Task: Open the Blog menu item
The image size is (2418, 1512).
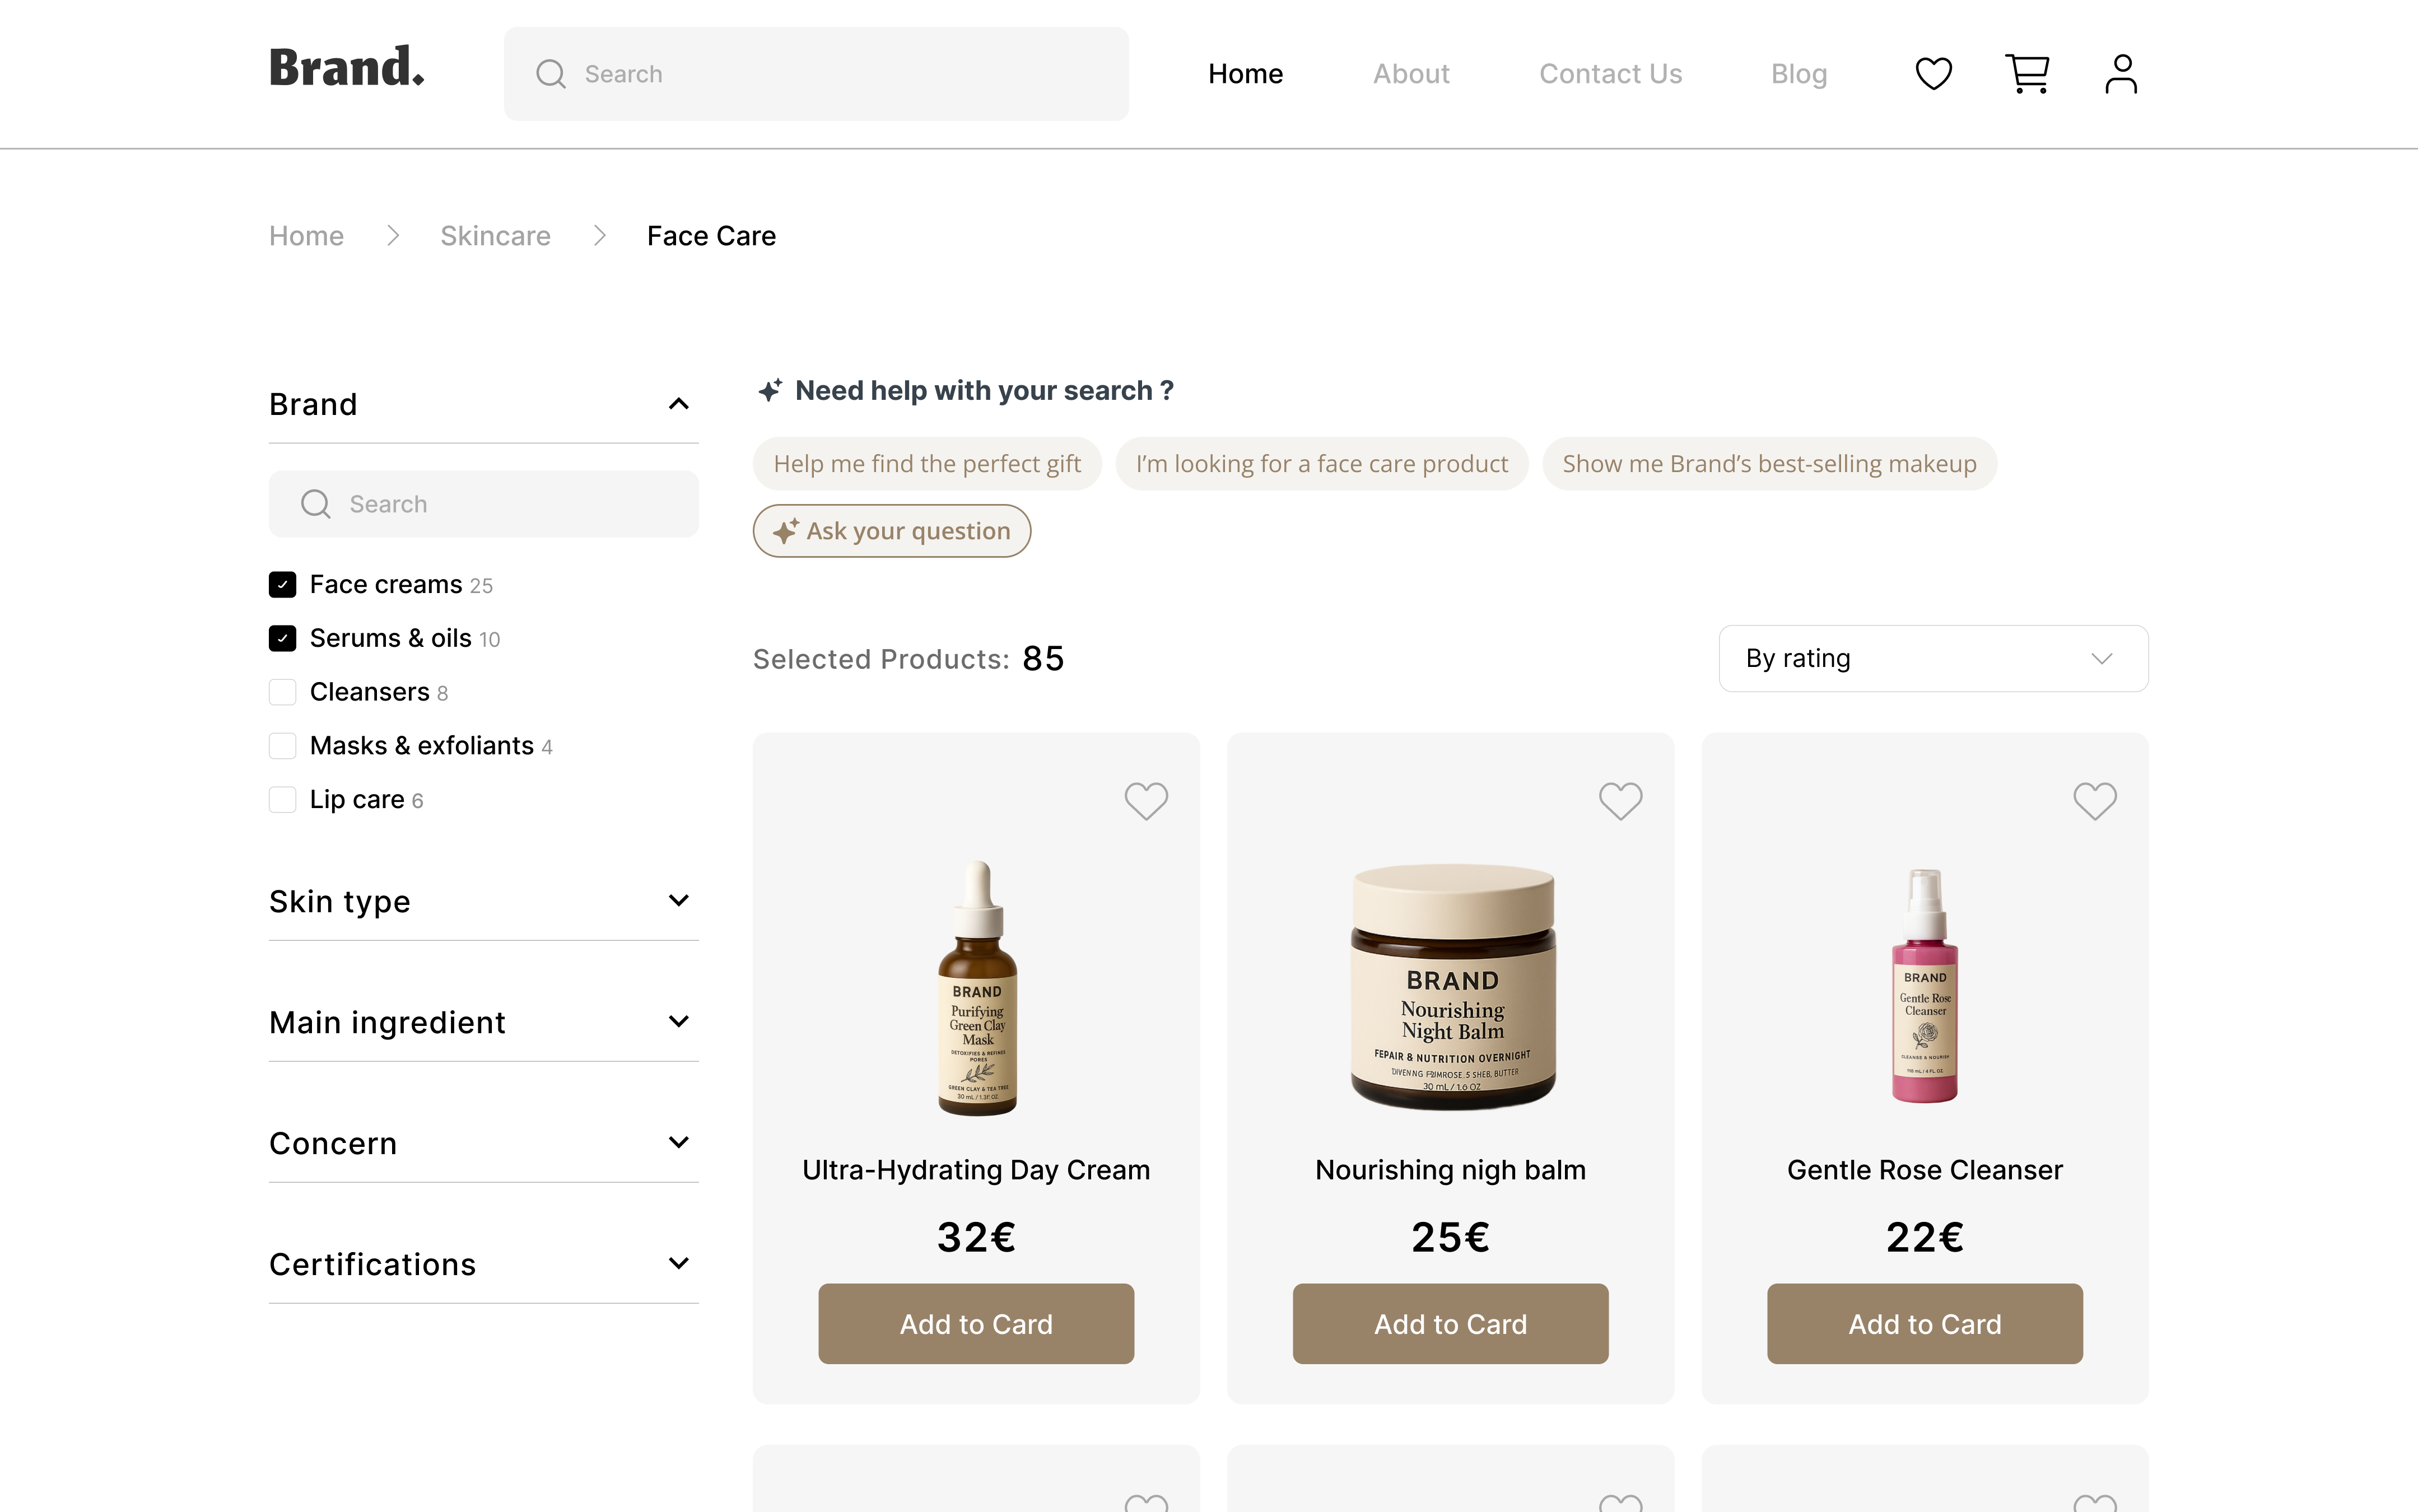Action: tap(1798, 74)
